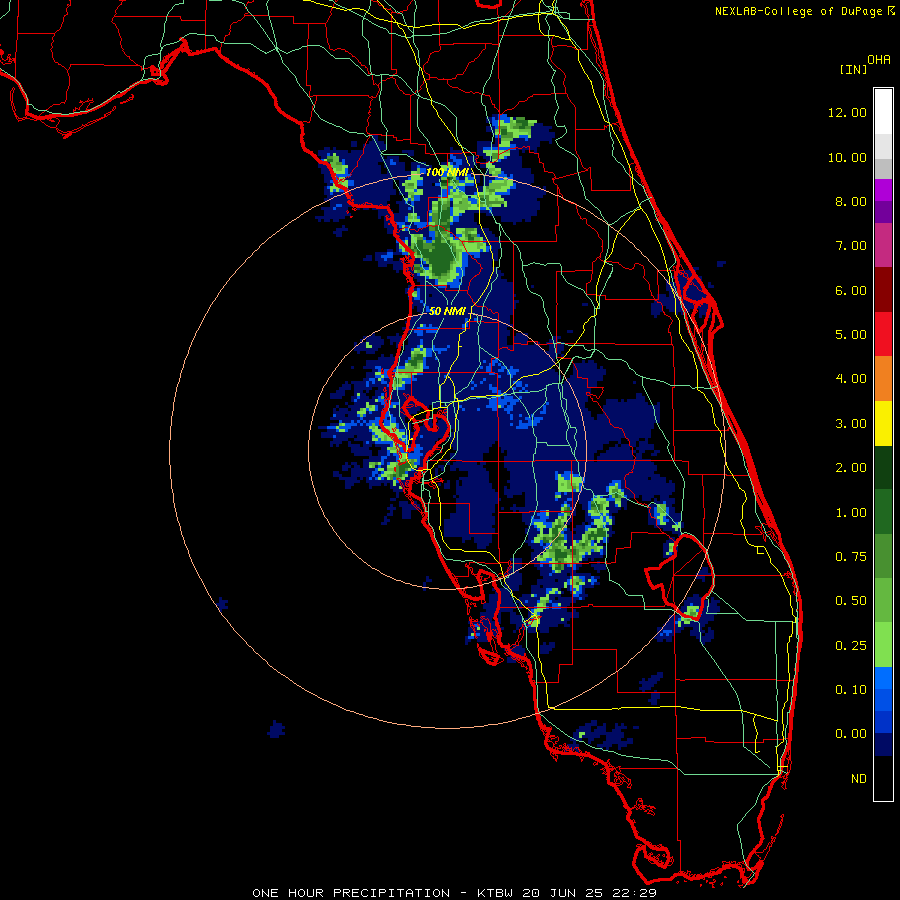Pick the dark maroon swatch in the scale
The image size is (900, 900).
[x=883, y=290]
